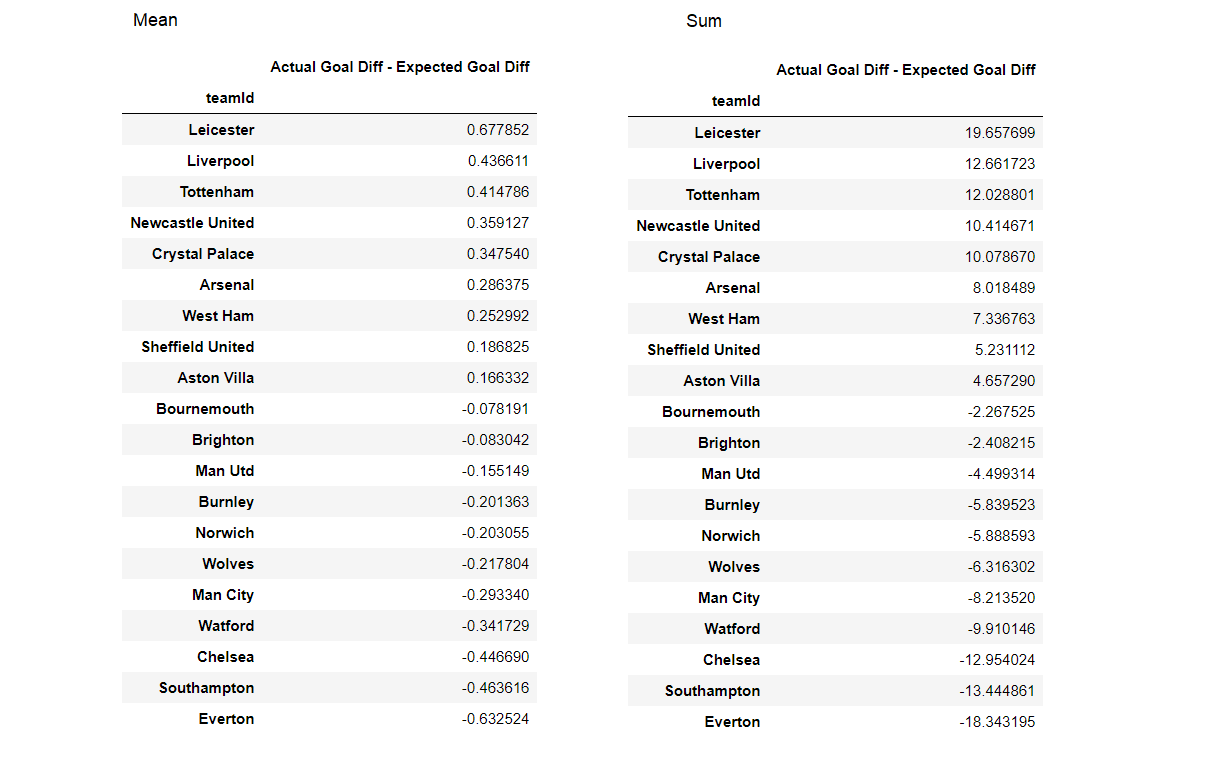The image size is (1212, 764).
Task: Select Liverpool's mean value 0.436611
Action: [498, 161]
